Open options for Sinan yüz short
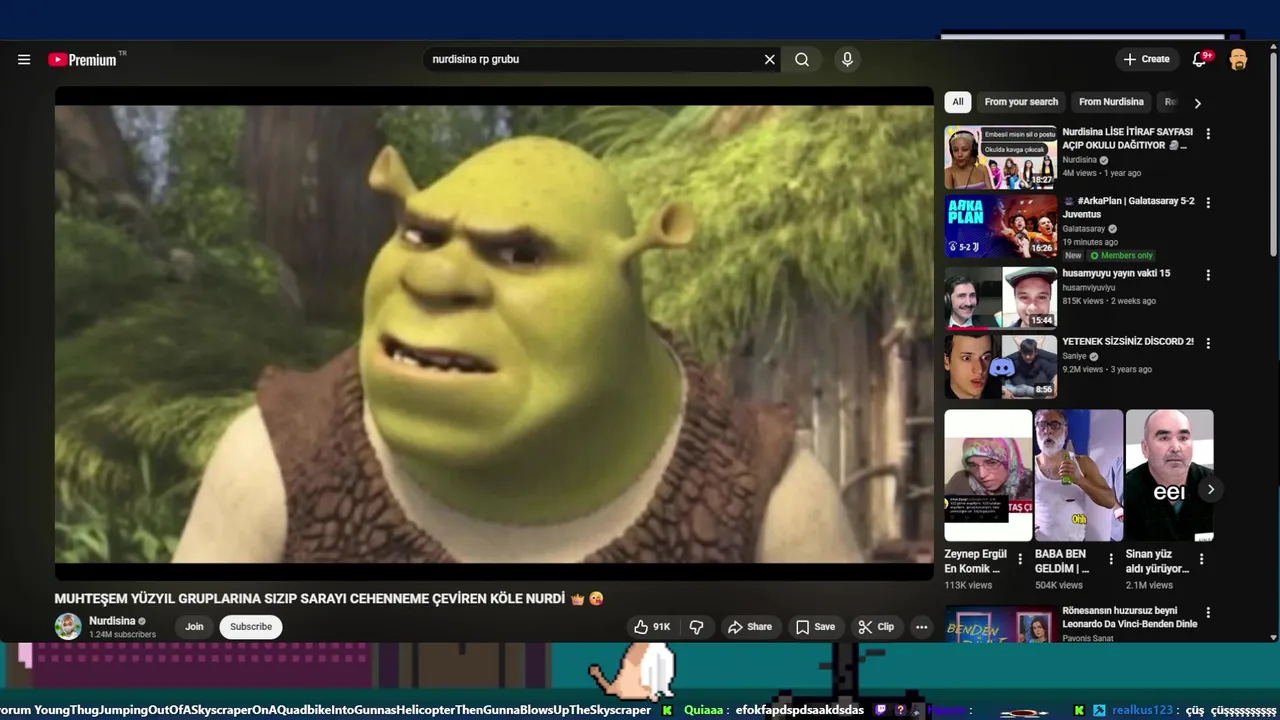This screenshot has height=720, width=1280. click(x=1202, y=559)
